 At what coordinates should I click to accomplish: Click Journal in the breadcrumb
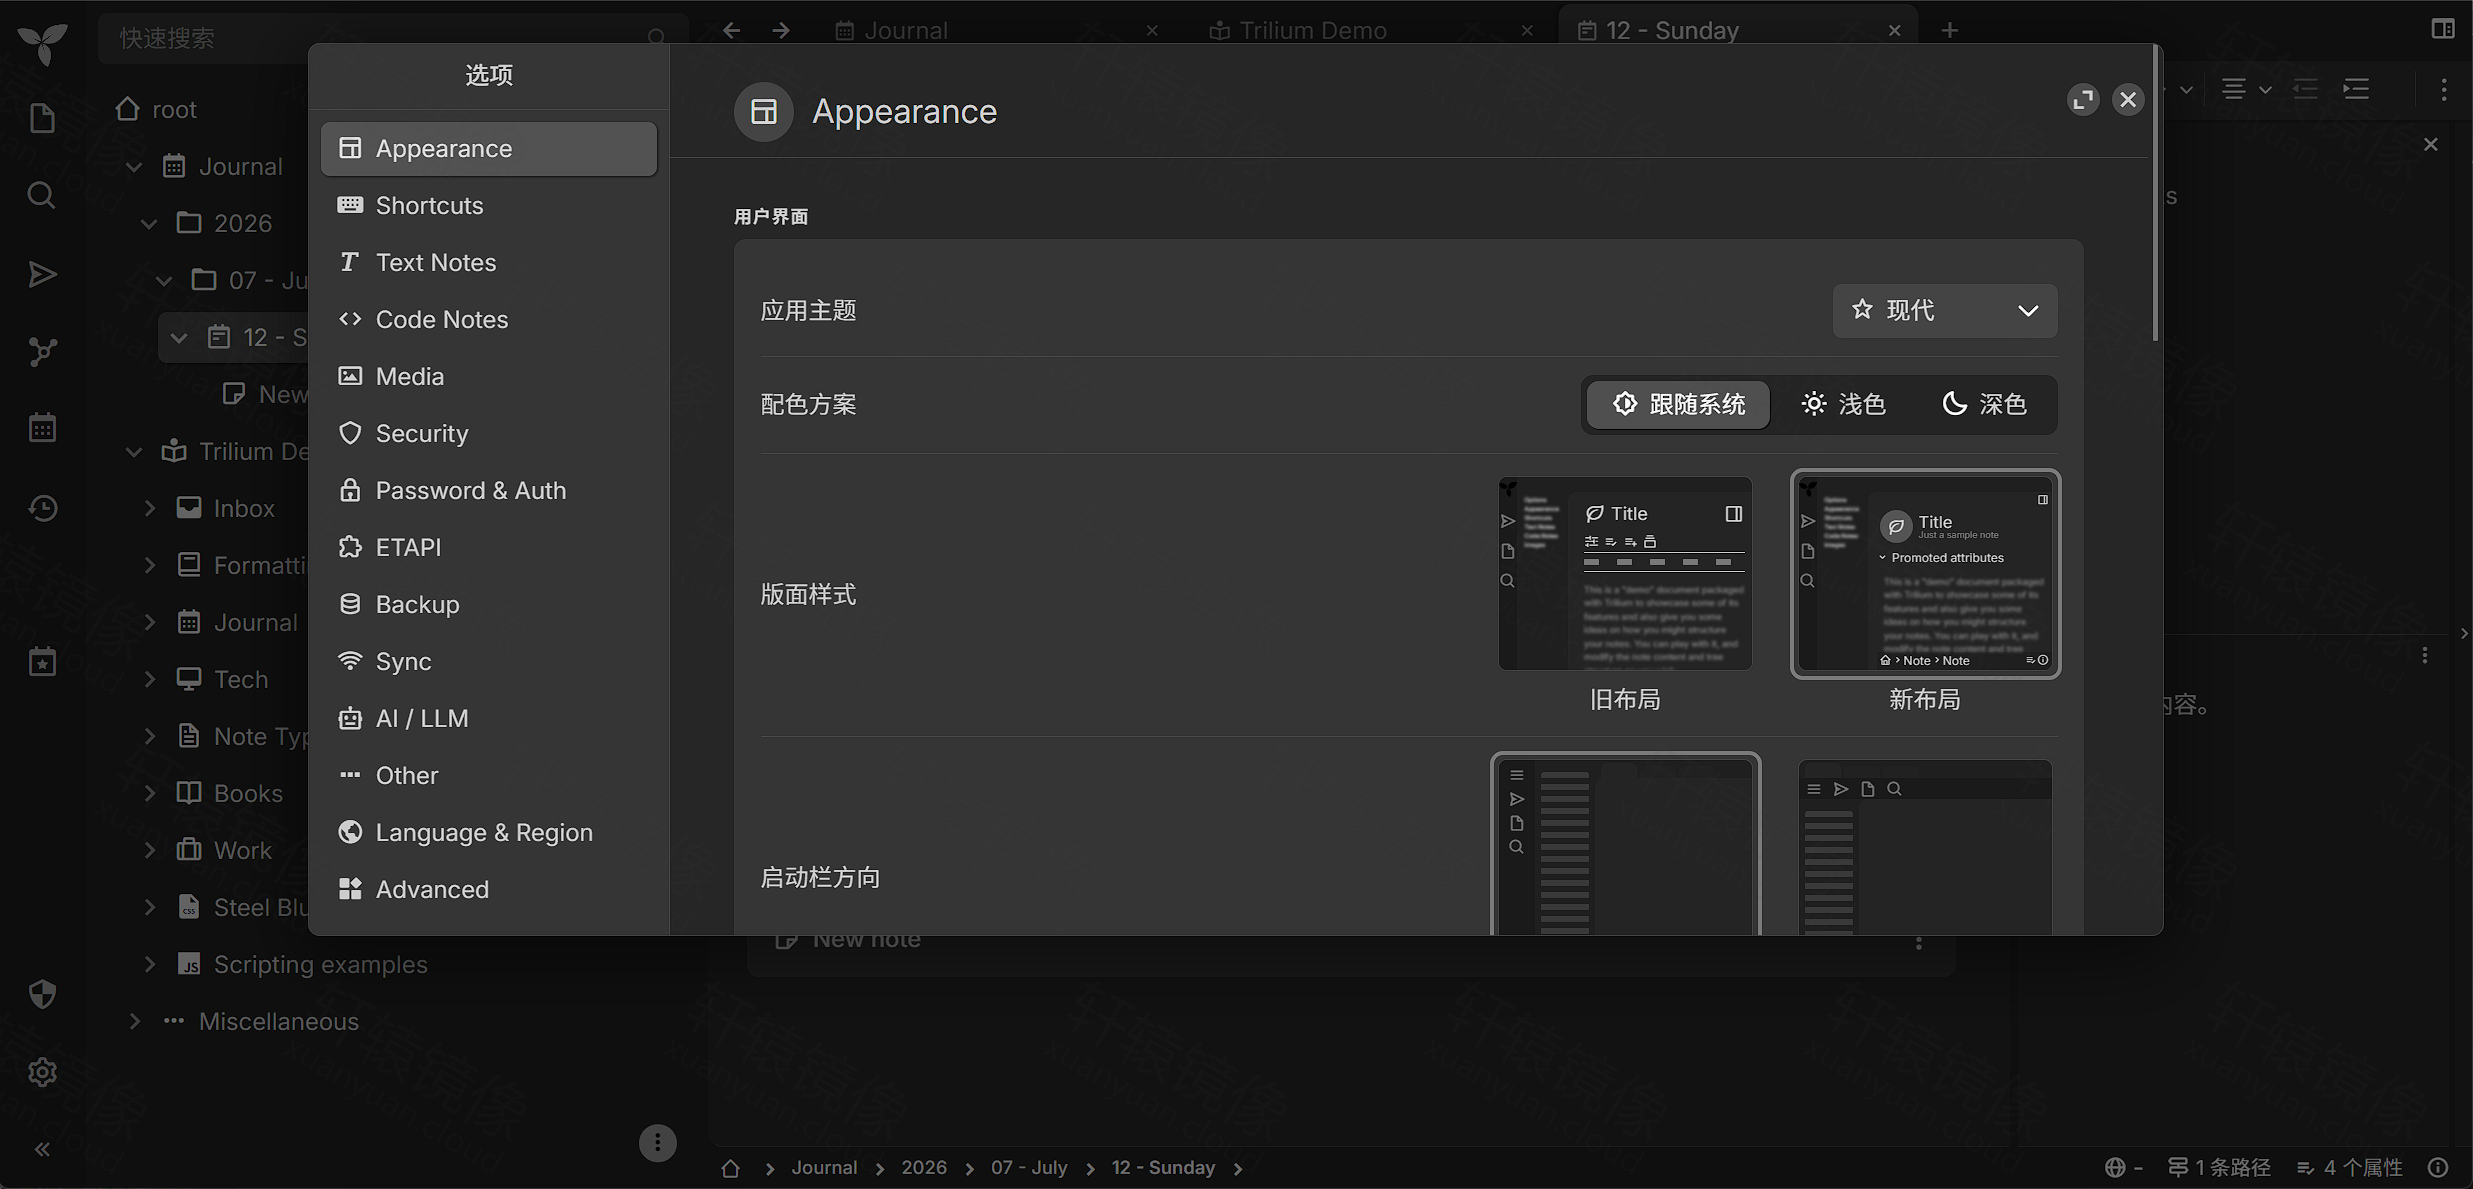coord(824,1168)
